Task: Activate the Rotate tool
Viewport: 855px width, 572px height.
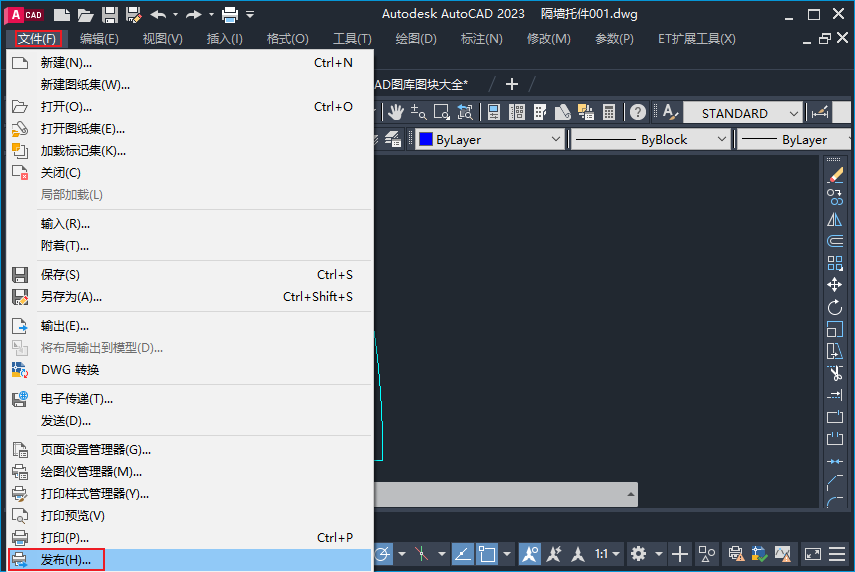Action: tap(835, 307)
